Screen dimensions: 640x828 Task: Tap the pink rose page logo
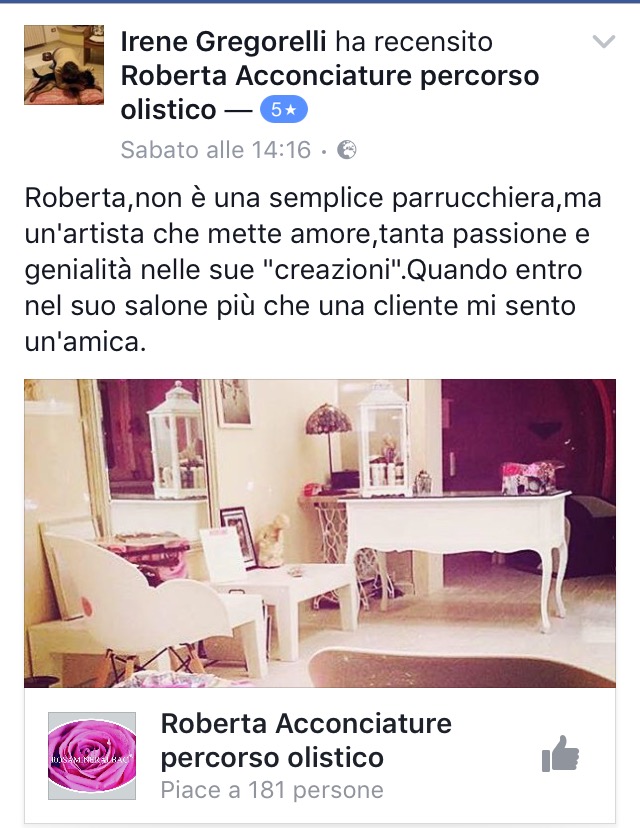coord(92,756)
